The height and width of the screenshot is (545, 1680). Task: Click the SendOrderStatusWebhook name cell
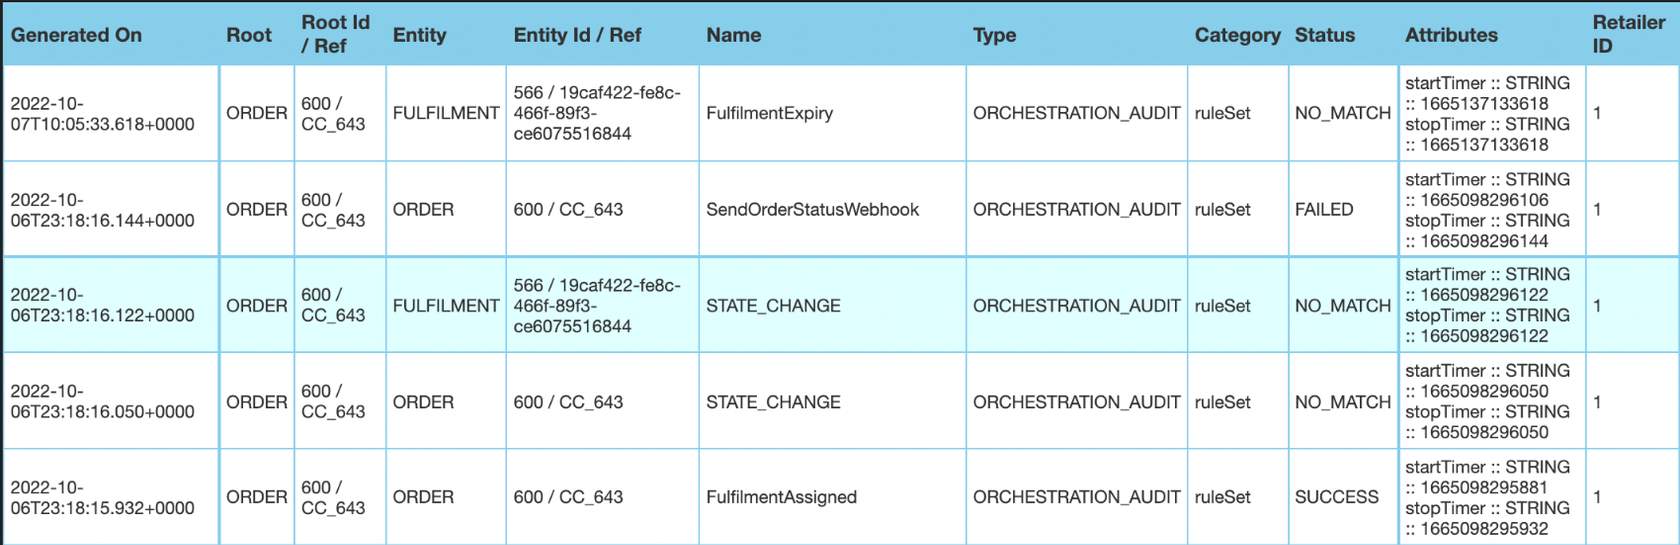[812, 210]
